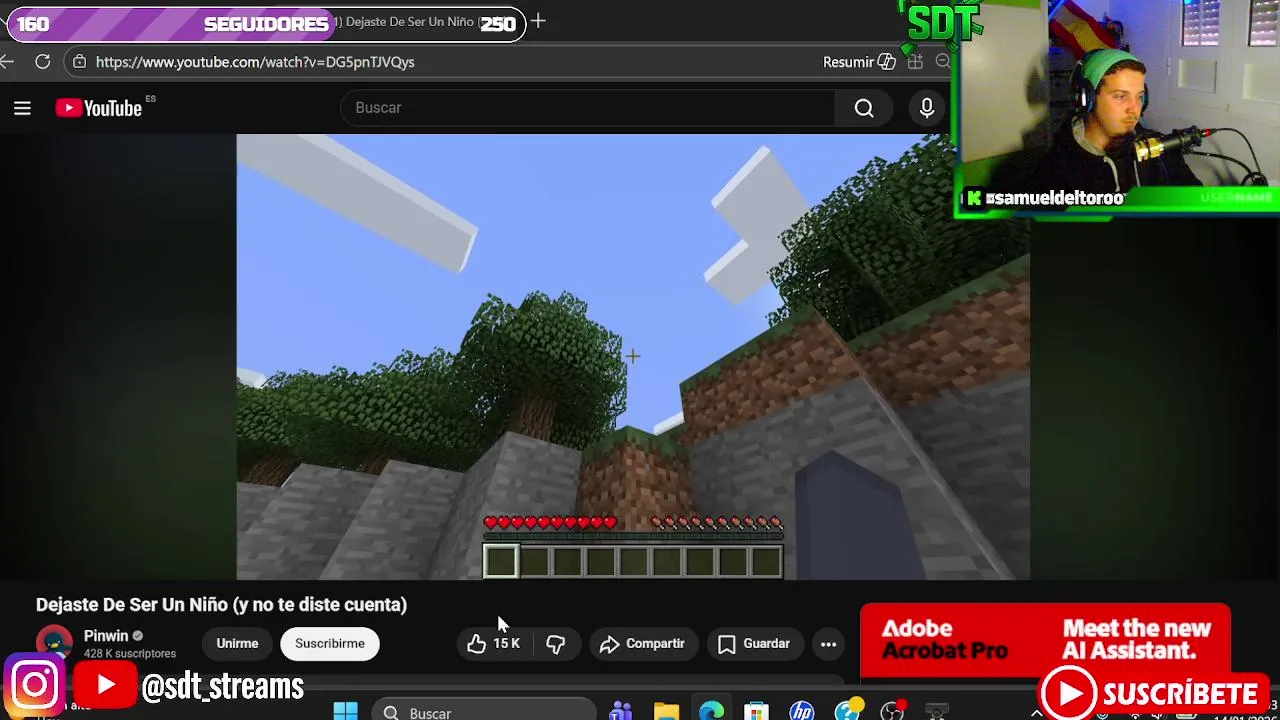Viewport: 1280px width, 720px height.
Task: Open the Pinwin channel avatar
Action: click(x=54, y=643)
